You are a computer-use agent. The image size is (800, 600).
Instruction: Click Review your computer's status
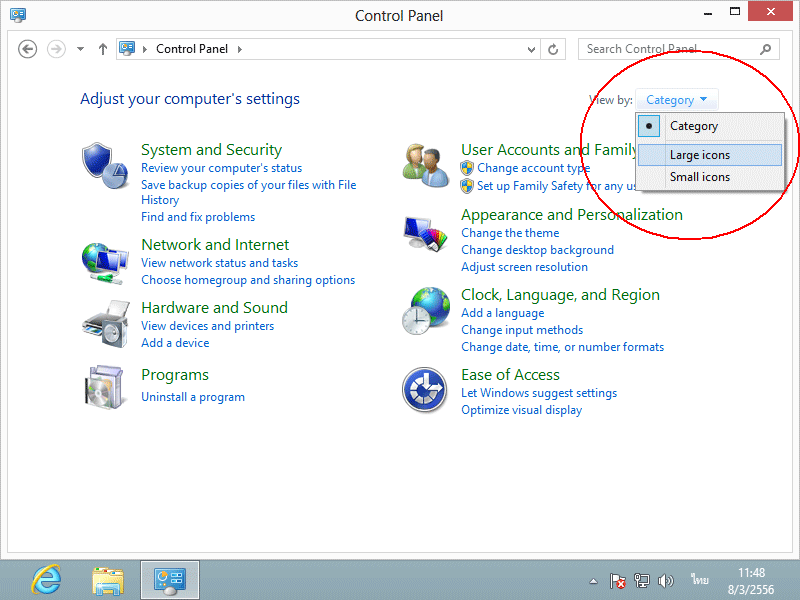pyautogui.click(x=221, y=168)
